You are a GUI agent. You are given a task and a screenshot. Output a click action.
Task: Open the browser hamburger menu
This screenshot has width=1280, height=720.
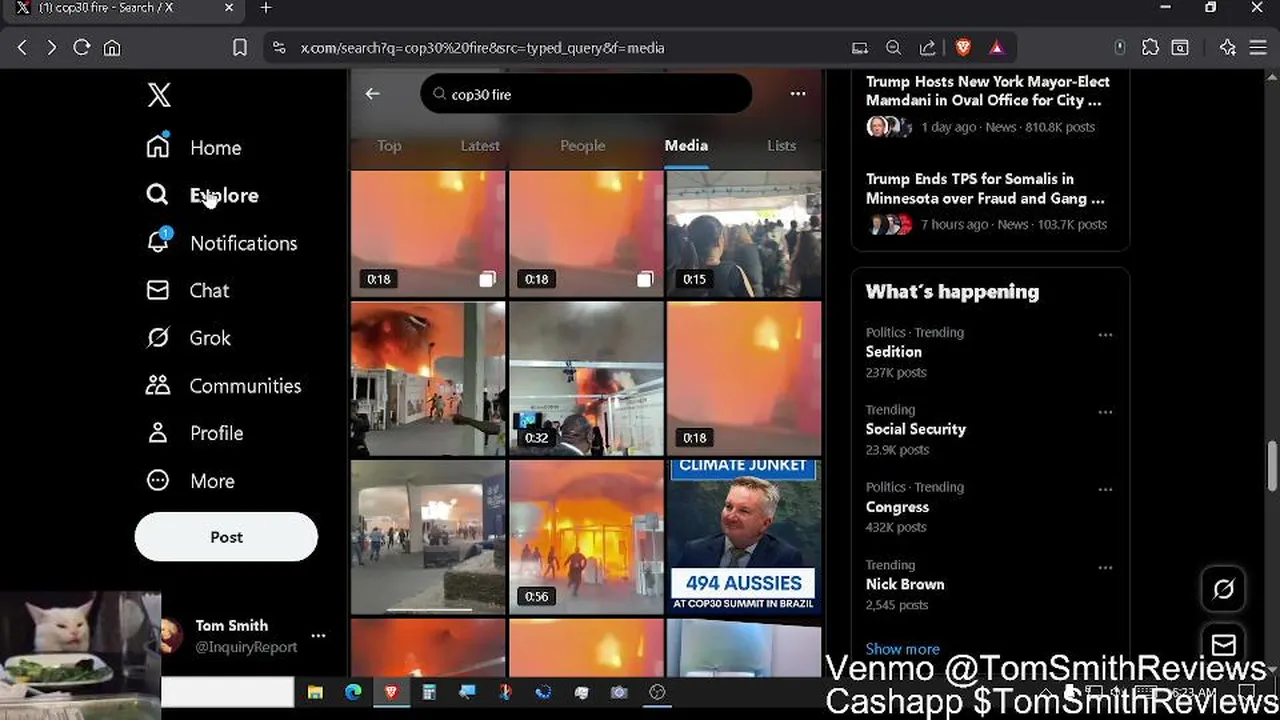pos(1258,47)
